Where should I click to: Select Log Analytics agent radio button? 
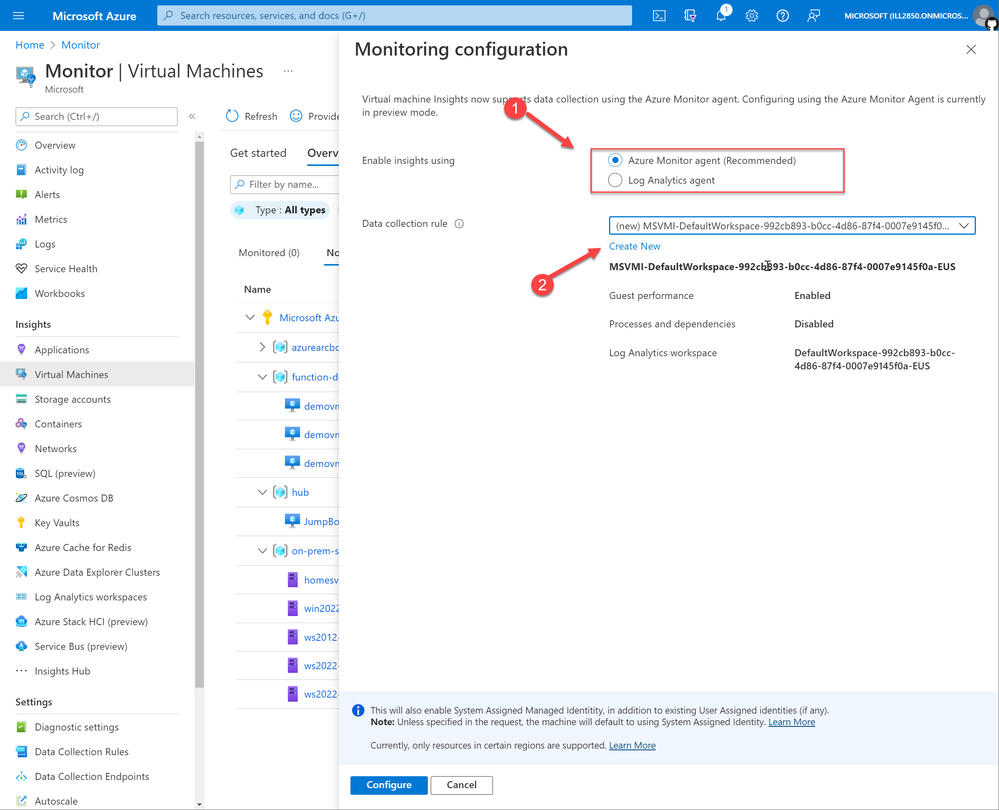615,180
